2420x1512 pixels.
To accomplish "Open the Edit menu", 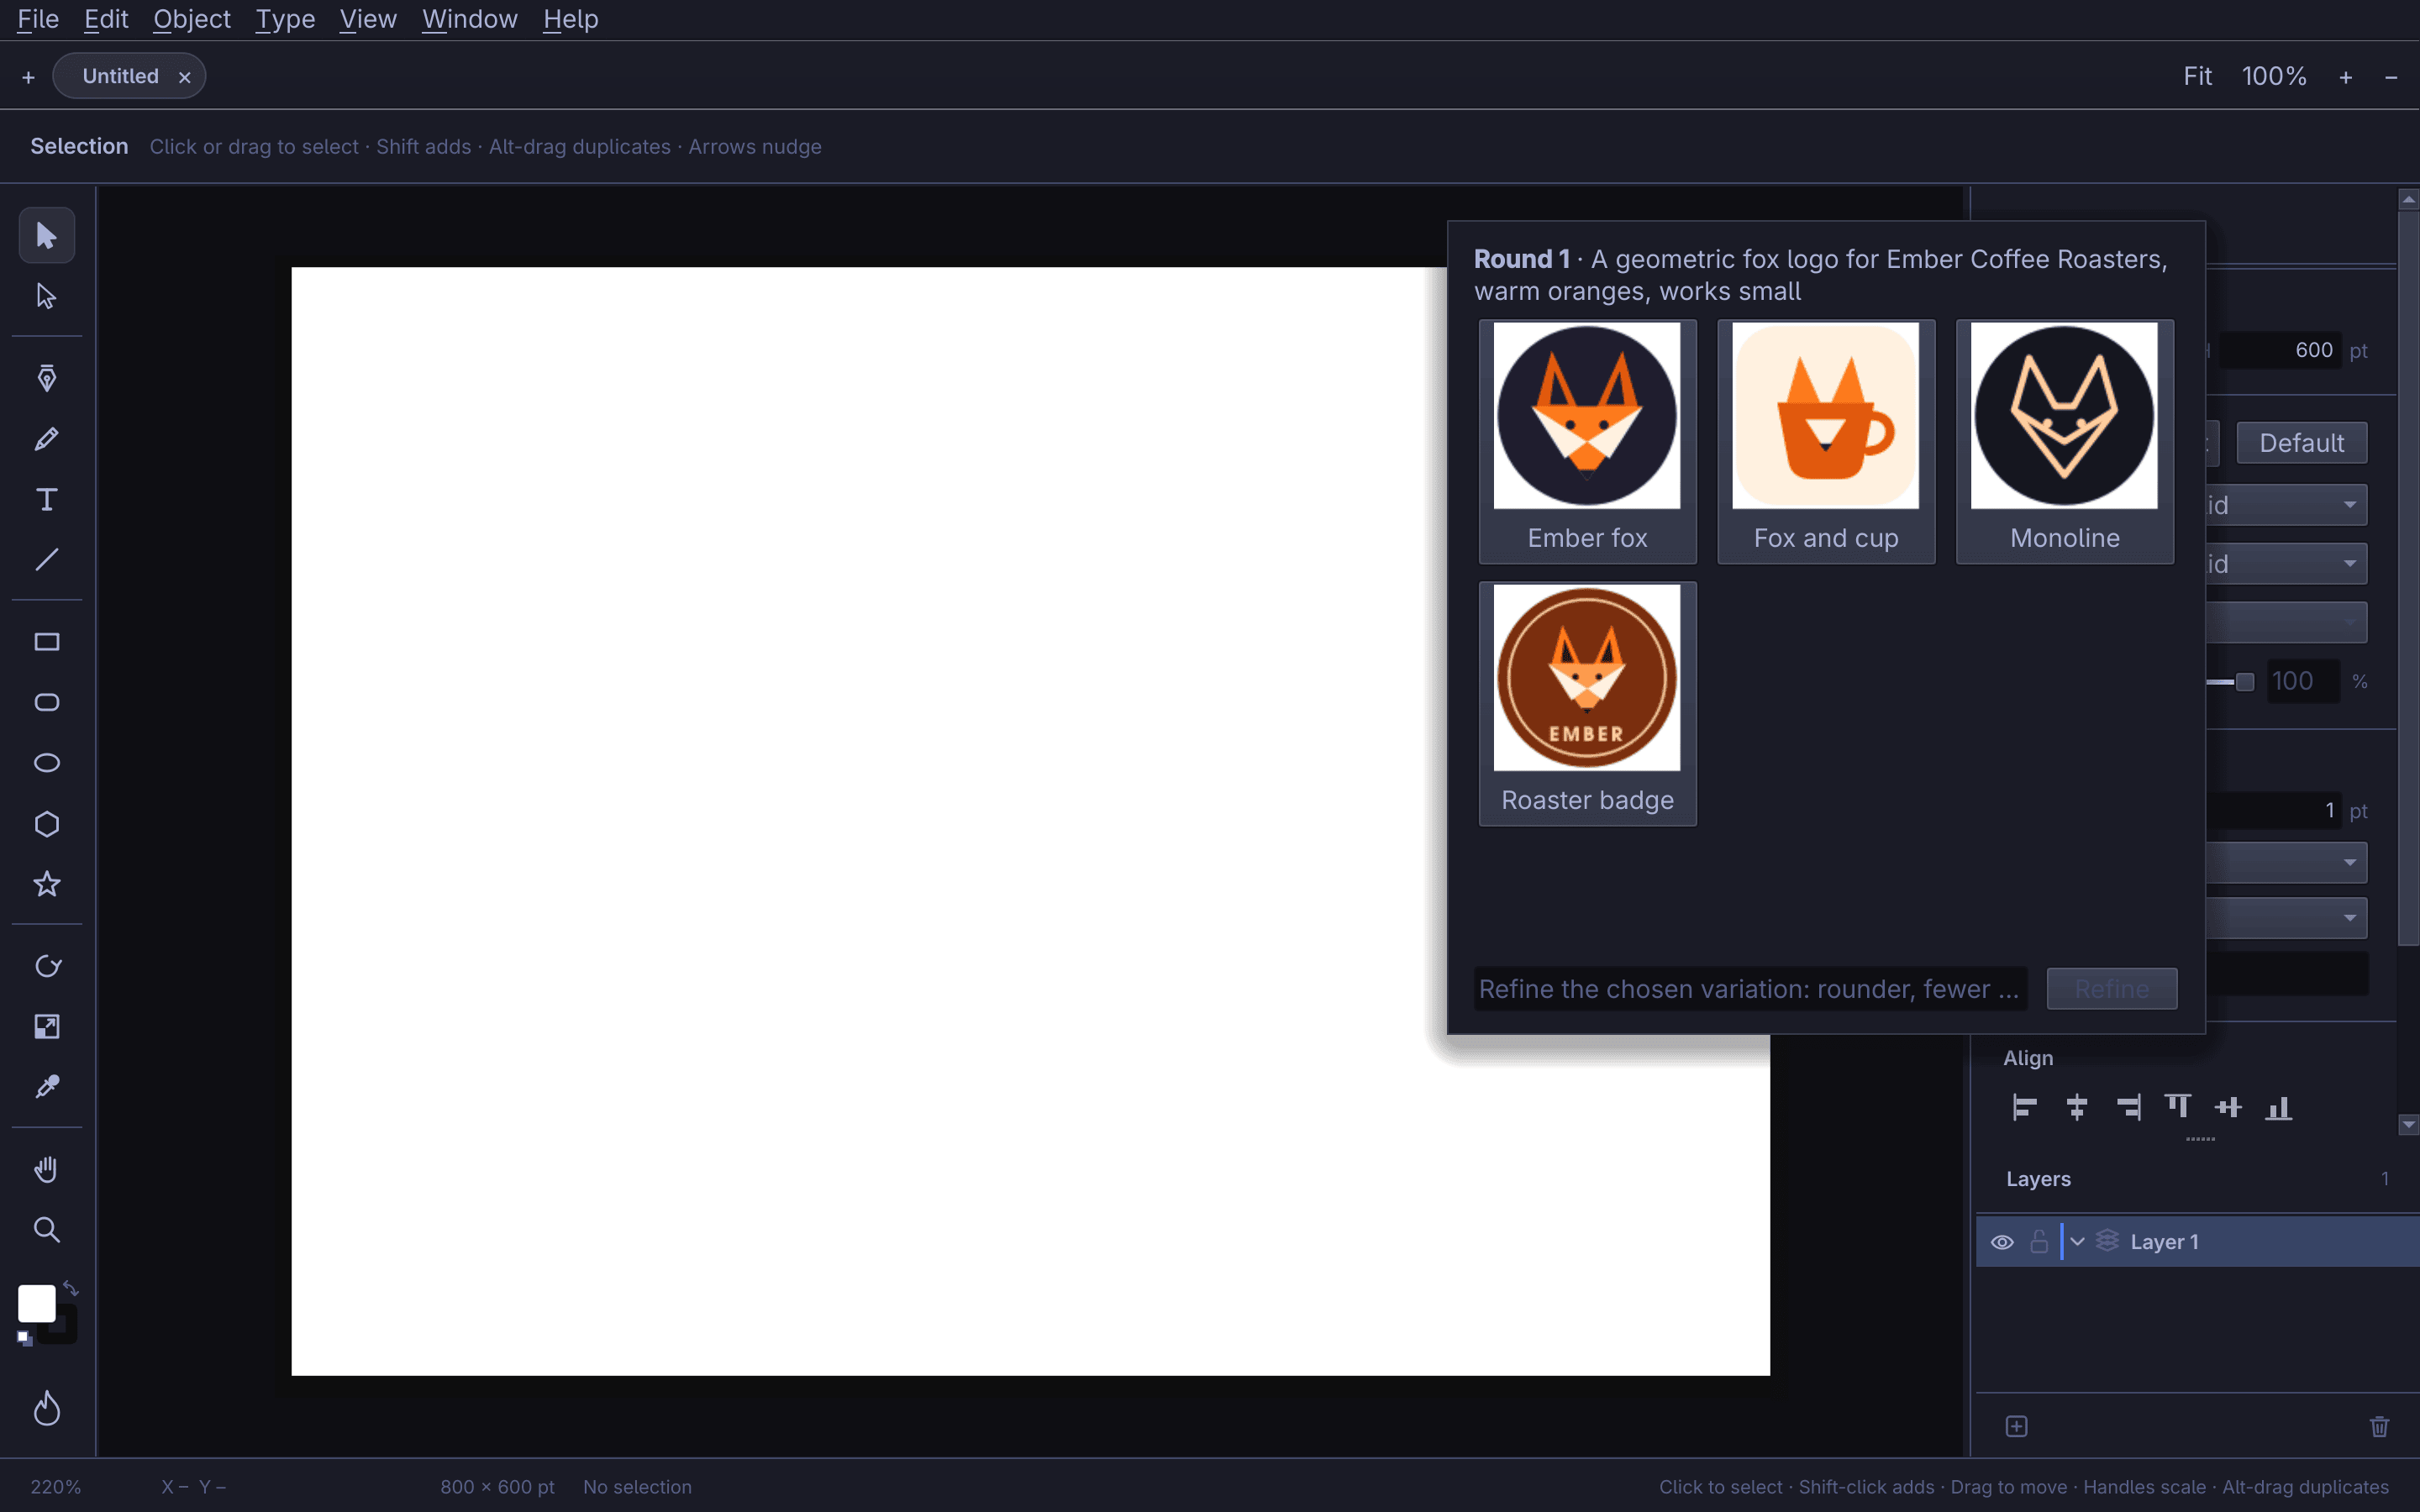I will (106, 19).
